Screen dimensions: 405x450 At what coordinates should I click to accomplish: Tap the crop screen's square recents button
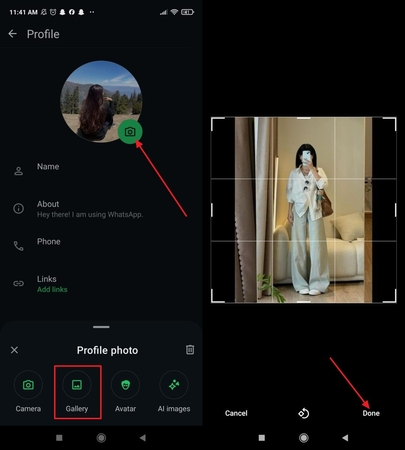tap(262, 438)
